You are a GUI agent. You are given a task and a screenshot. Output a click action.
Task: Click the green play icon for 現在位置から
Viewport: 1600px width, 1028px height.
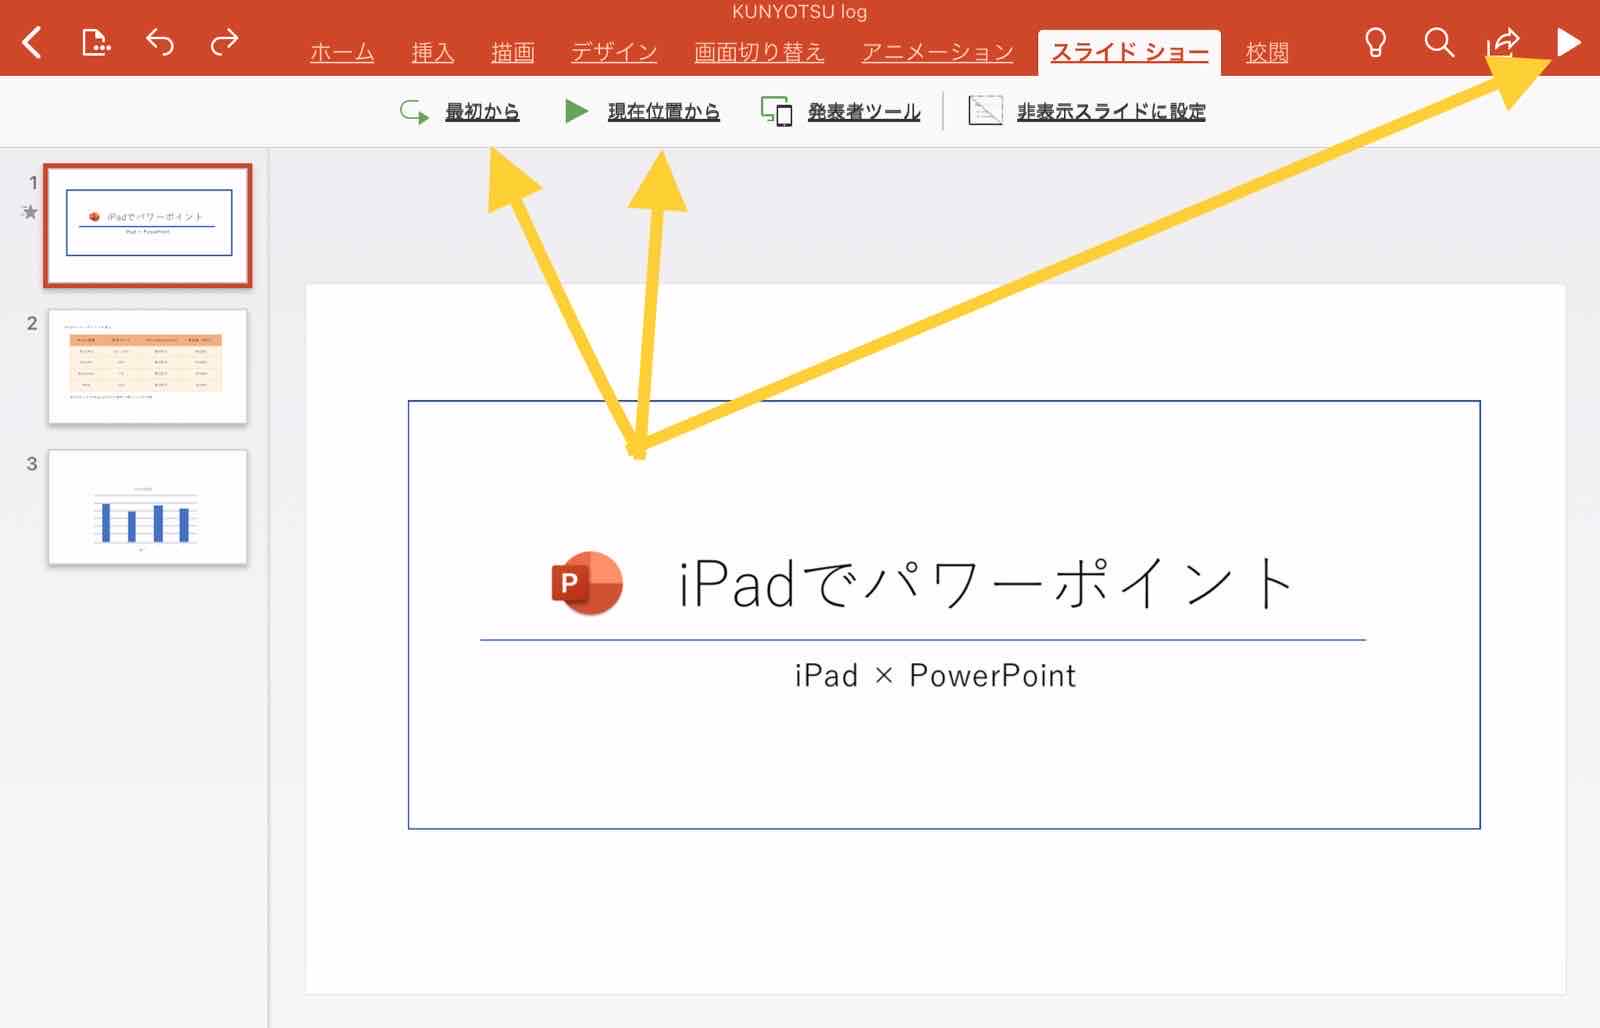tap(576, 111)
